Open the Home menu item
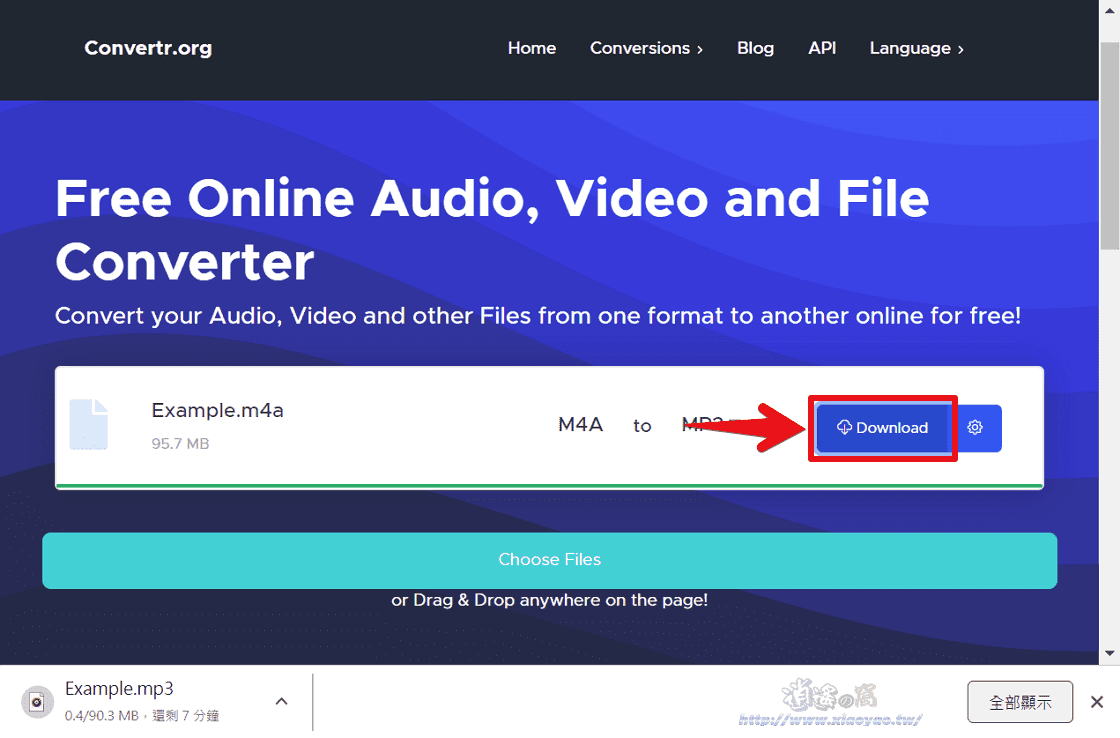 click(x=531, y=48)
